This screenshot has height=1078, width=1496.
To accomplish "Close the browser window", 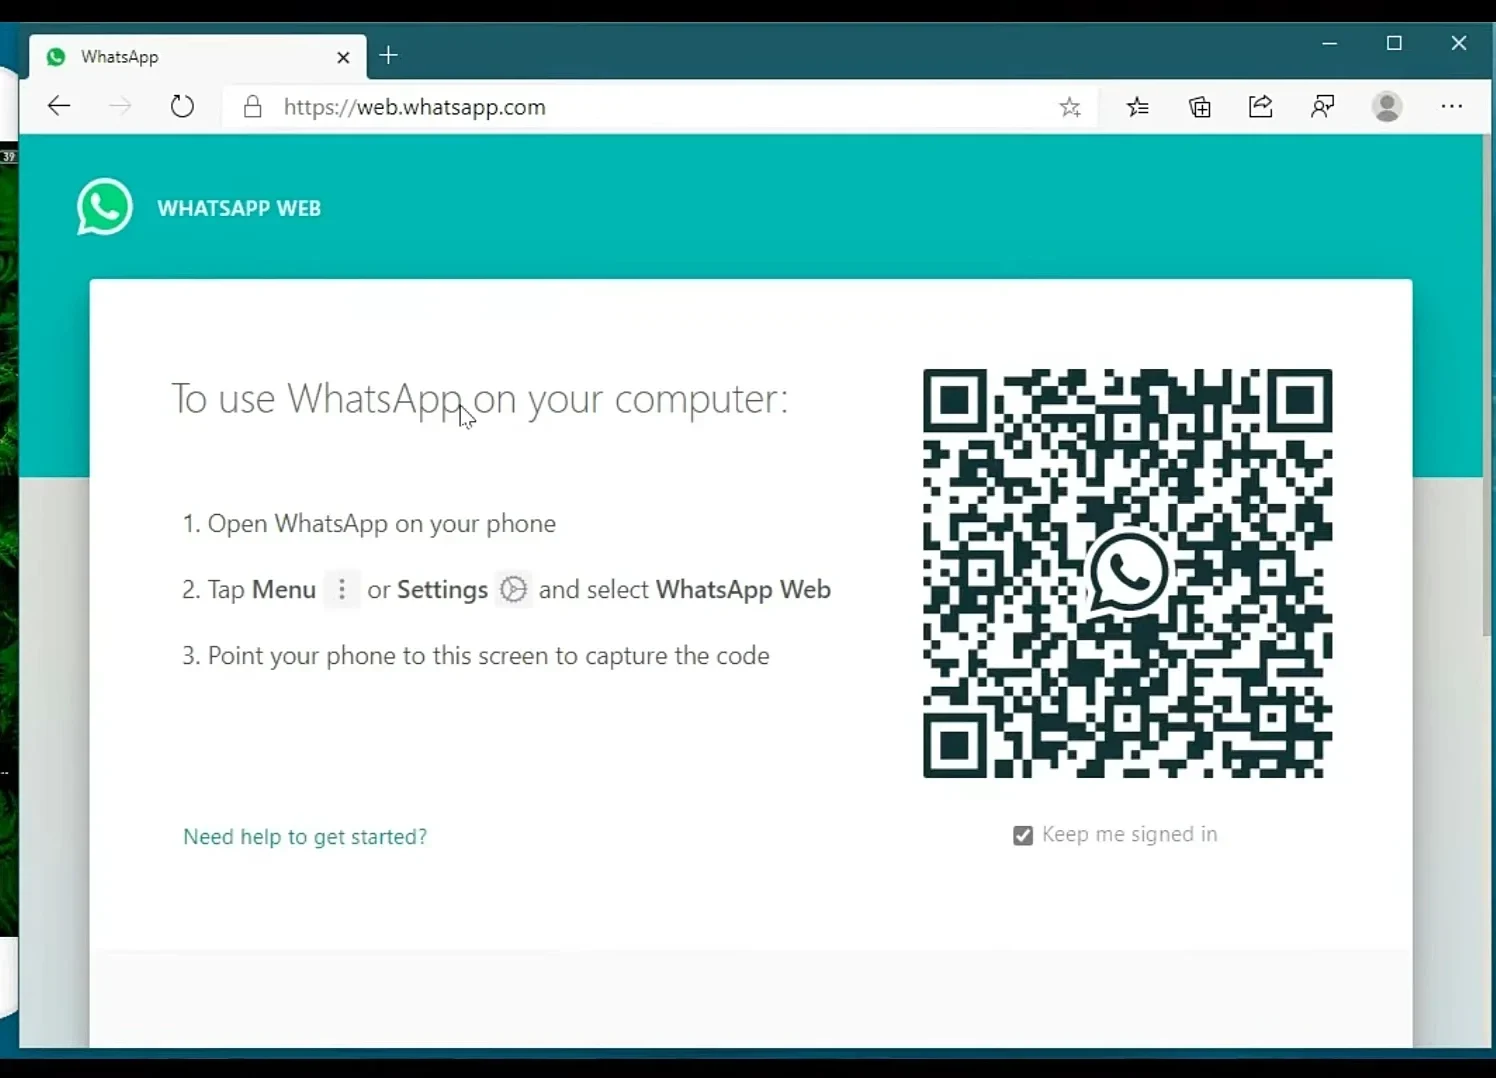I will [1459, 43].
